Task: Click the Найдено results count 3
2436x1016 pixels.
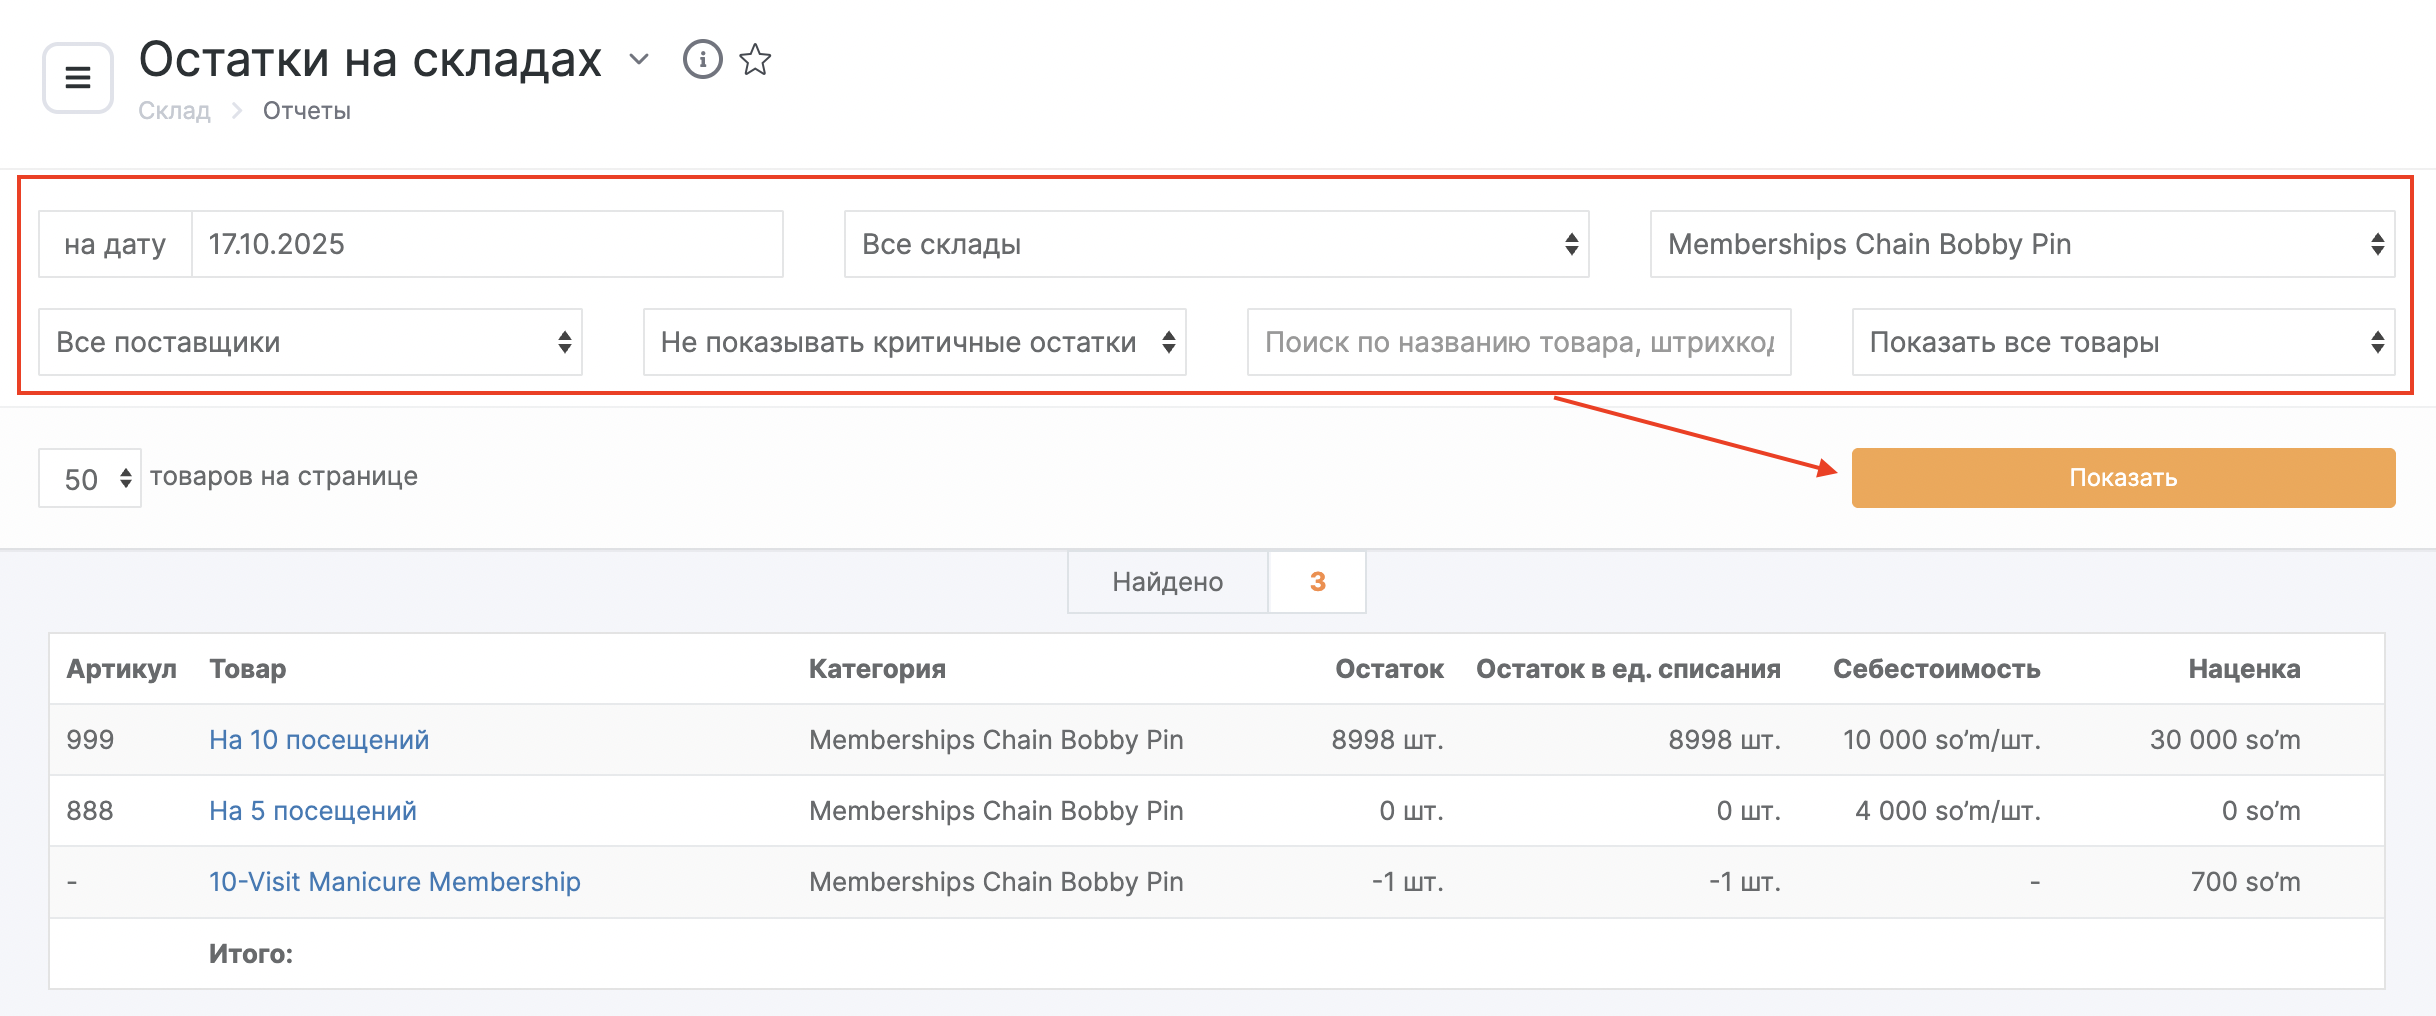Action: [x=1317, y=582]
